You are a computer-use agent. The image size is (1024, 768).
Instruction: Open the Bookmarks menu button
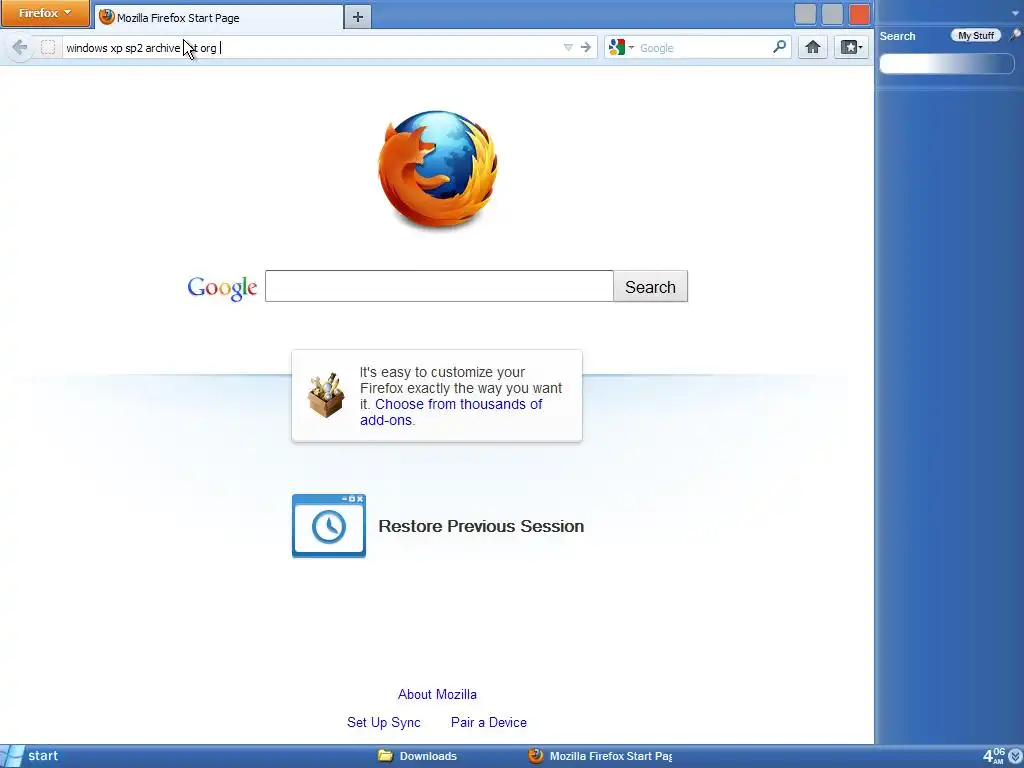click(851, 47)
